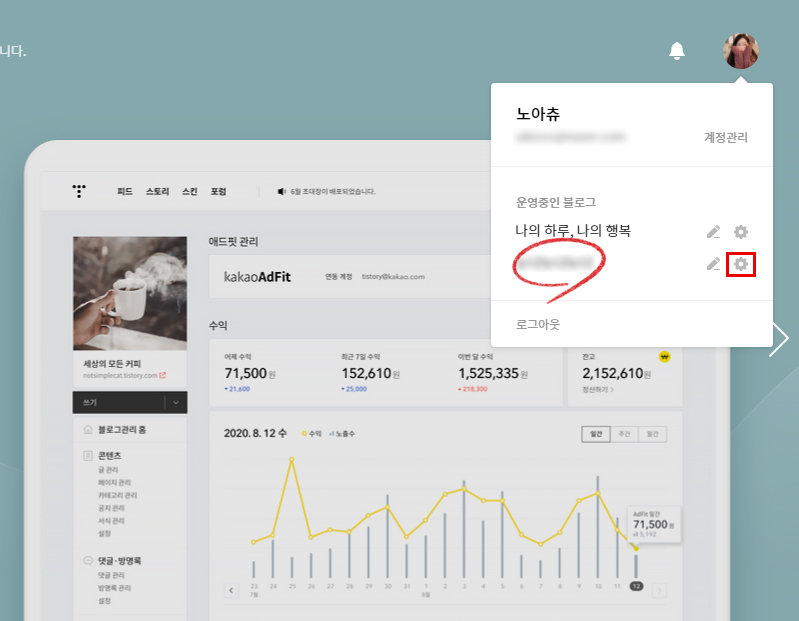799x621 pixels.
Task: Open 설정 under 콘텐츠
Action: point(104,533)
